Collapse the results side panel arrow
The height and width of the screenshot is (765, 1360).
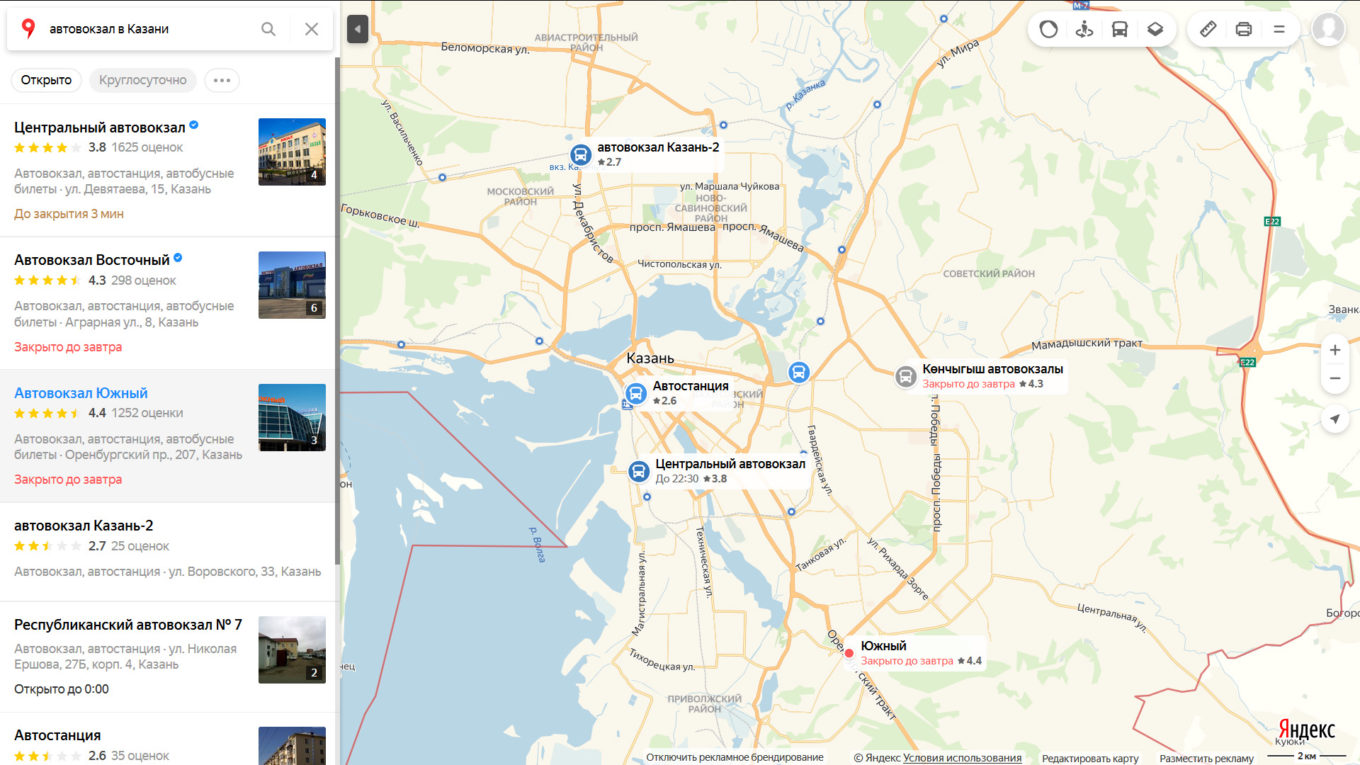click(358, 29)
